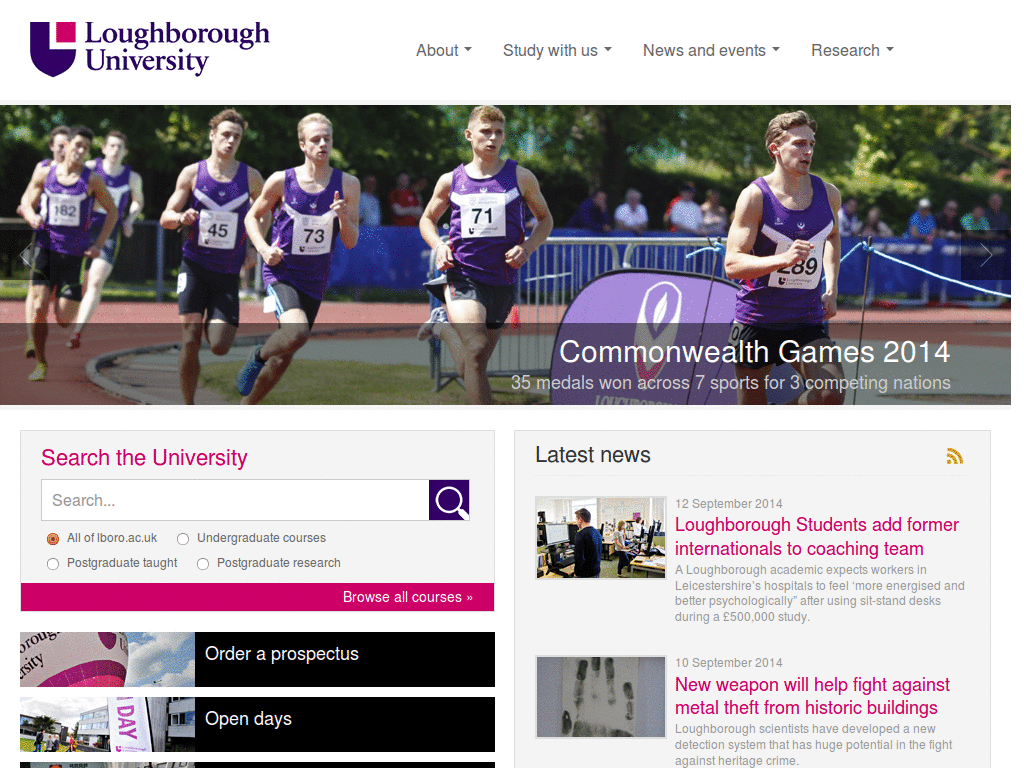
Task: Open the Open days banner
Action: (x=257, y=724)
